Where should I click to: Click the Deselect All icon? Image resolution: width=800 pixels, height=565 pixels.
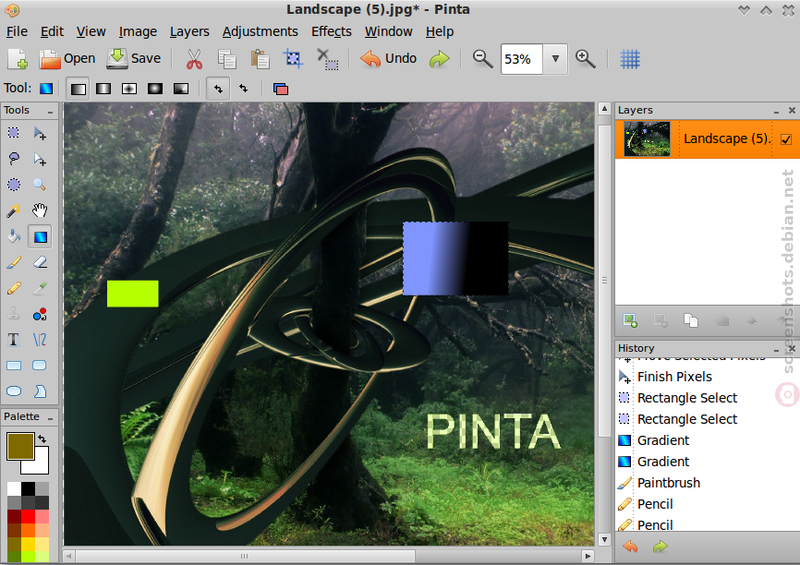click(327, 59)
